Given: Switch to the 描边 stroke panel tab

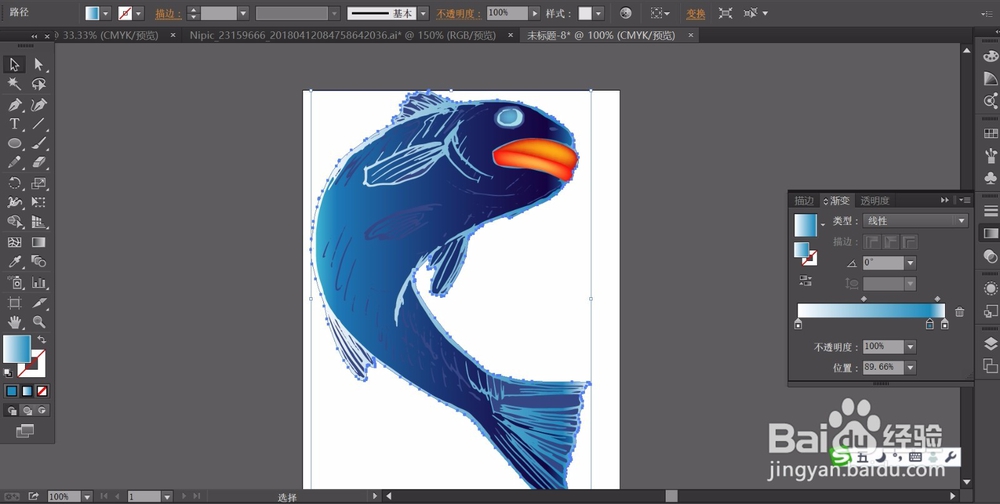Looking at the screenshot, I should coord(804,200).
